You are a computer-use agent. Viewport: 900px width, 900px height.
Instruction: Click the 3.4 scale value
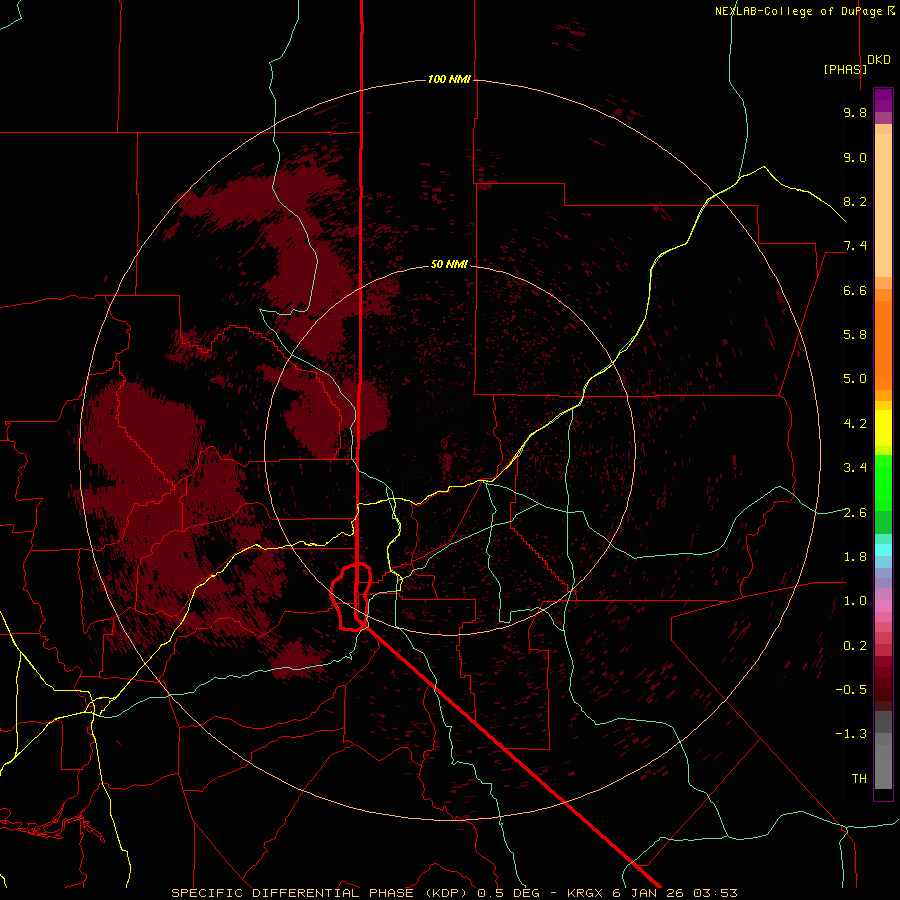click(855, 468)
